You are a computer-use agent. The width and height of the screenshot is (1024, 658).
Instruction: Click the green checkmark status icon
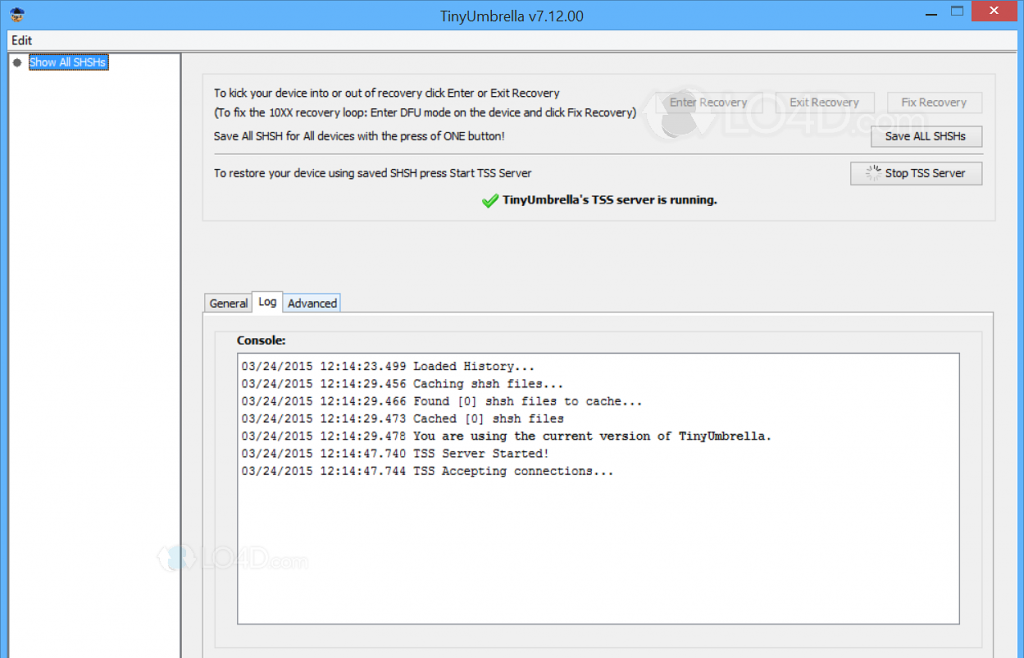tap(489, 200)
